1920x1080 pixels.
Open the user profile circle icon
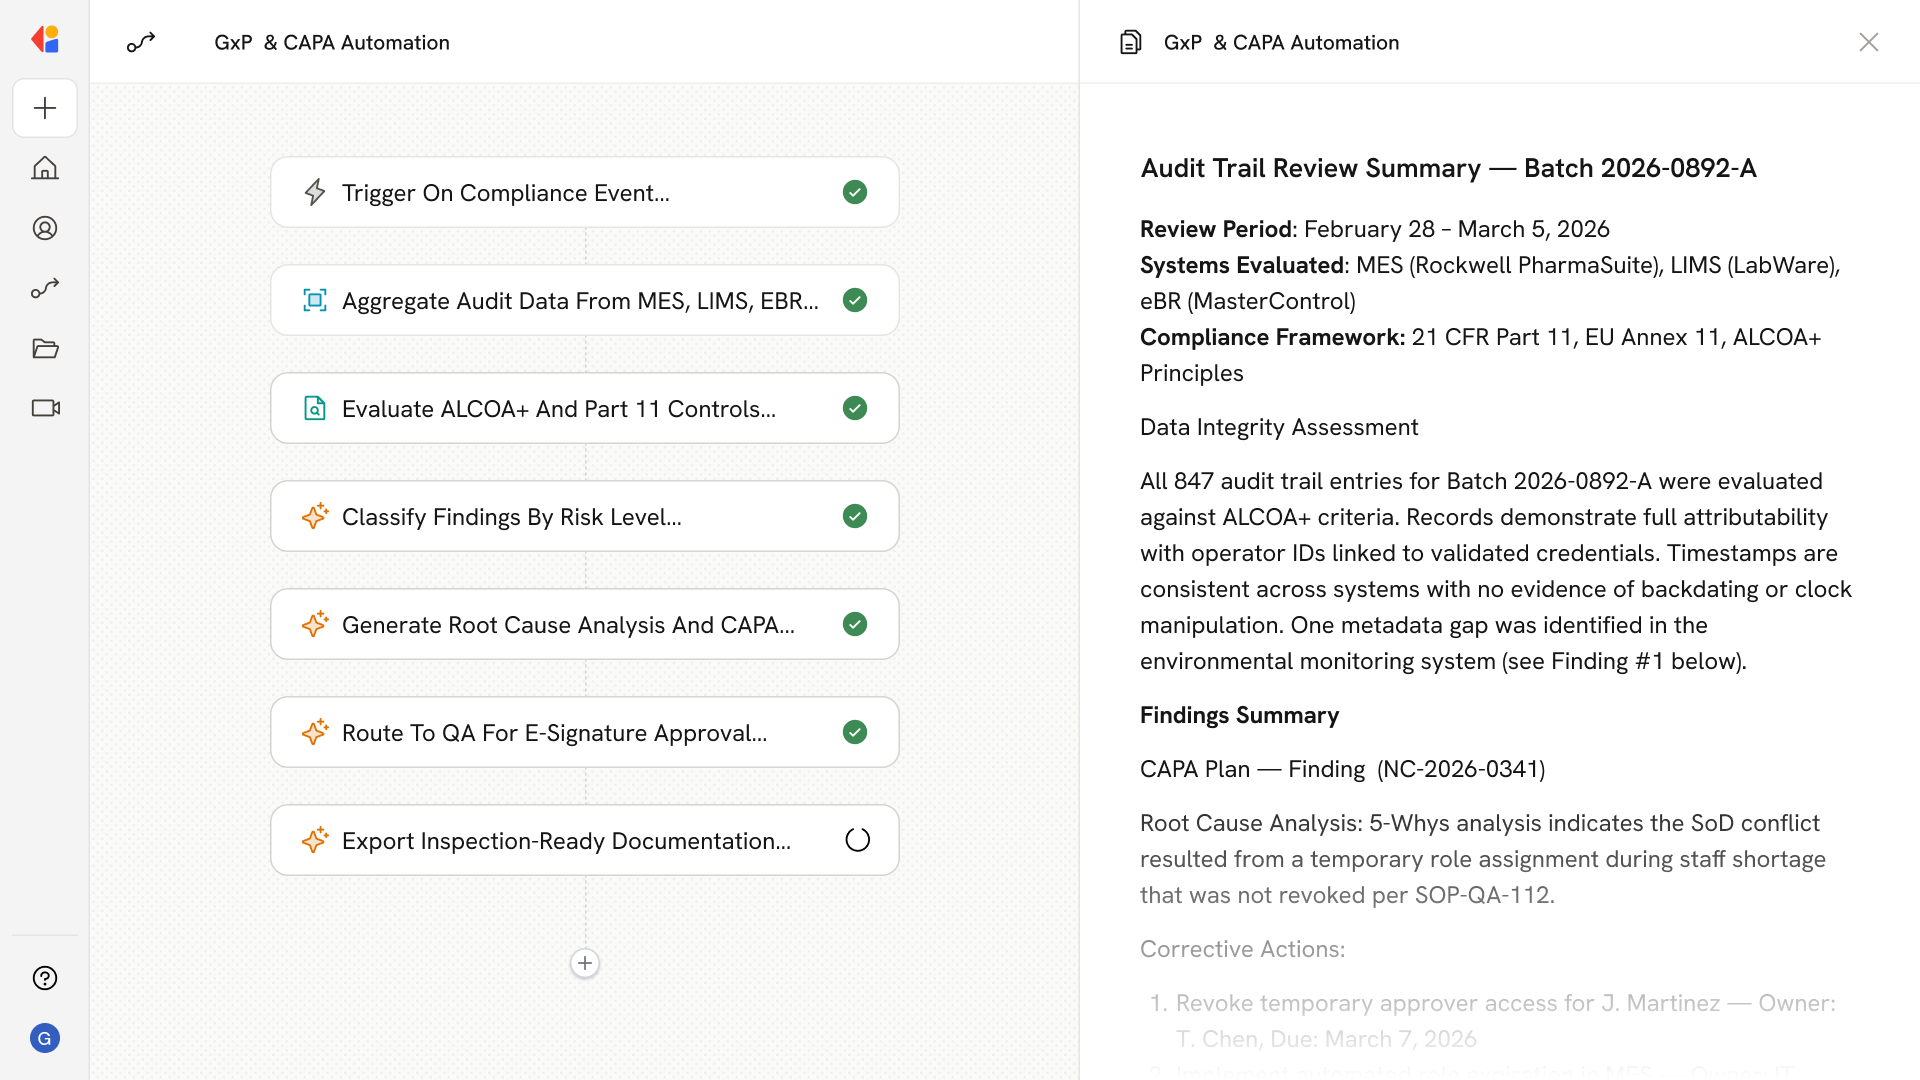[x=45, y=228]
